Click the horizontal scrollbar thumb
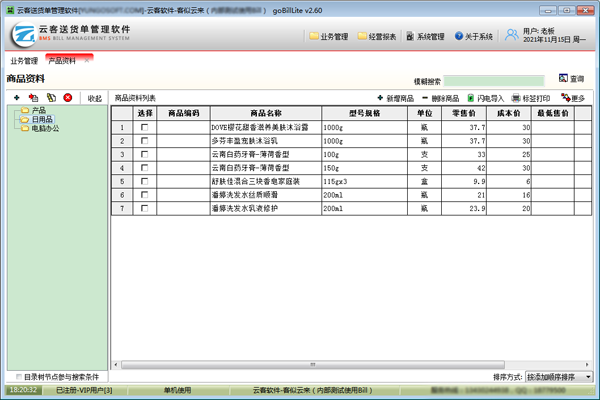This screenshot has width=600, height=400. (313, 364)
